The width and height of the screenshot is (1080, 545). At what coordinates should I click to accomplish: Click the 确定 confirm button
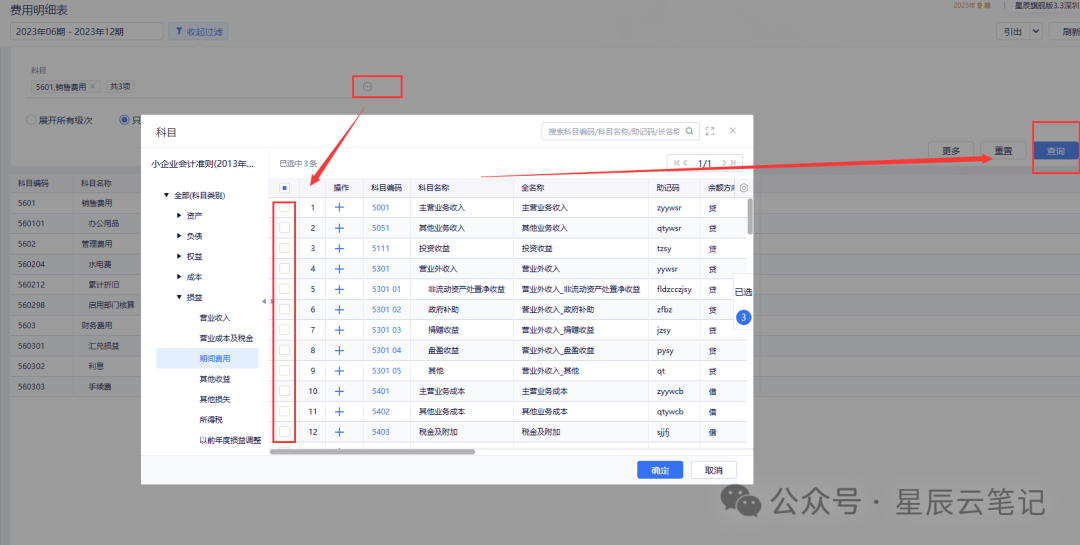point(660,470)
